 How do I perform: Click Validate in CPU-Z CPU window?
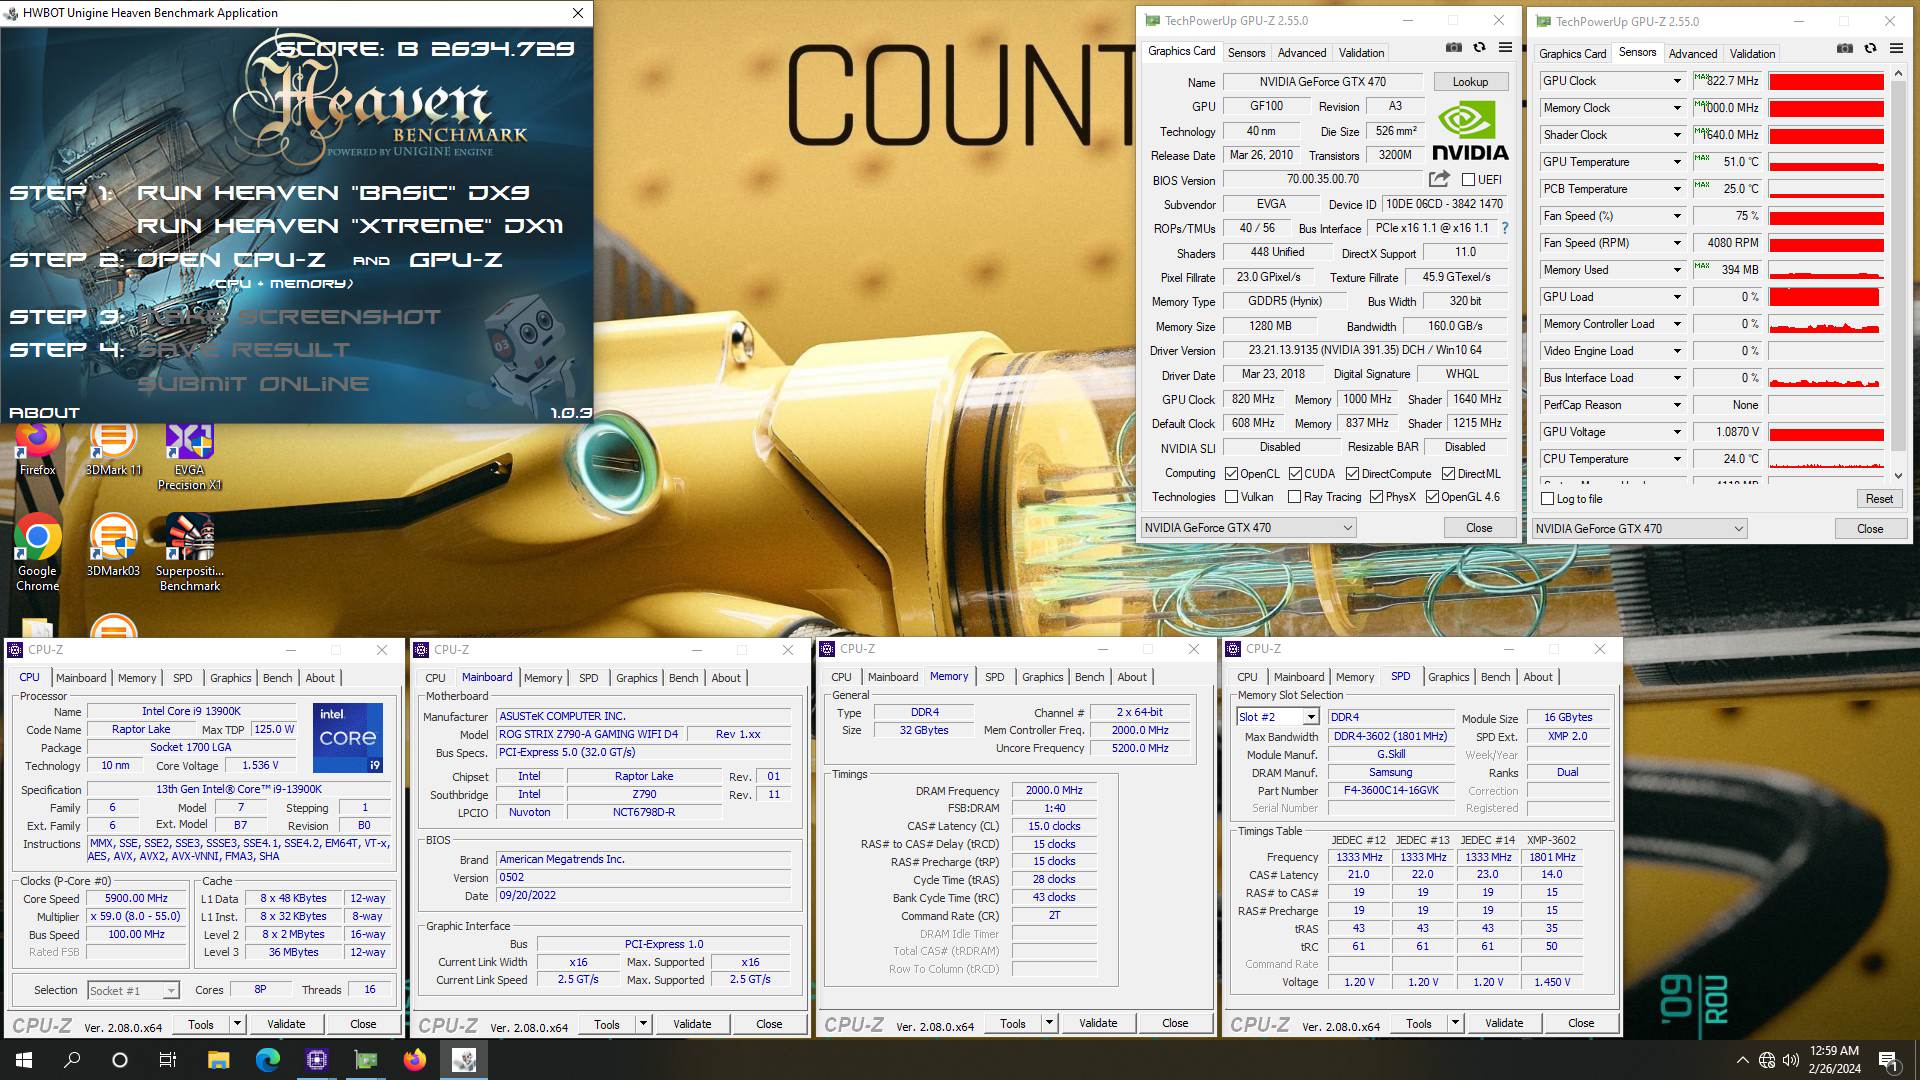(286, 1024)
